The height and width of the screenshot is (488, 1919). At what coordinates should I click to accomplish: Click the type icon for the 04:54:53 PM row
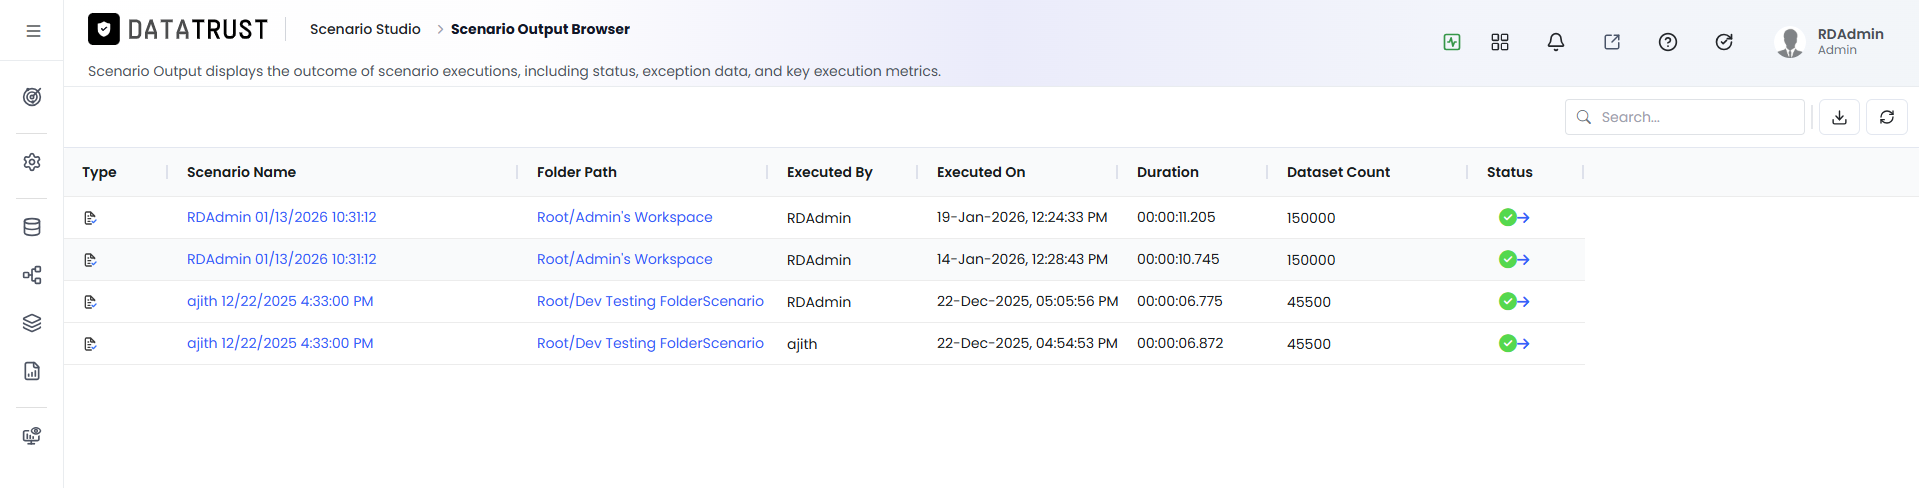pyautogui.click(x=90, y=344)
